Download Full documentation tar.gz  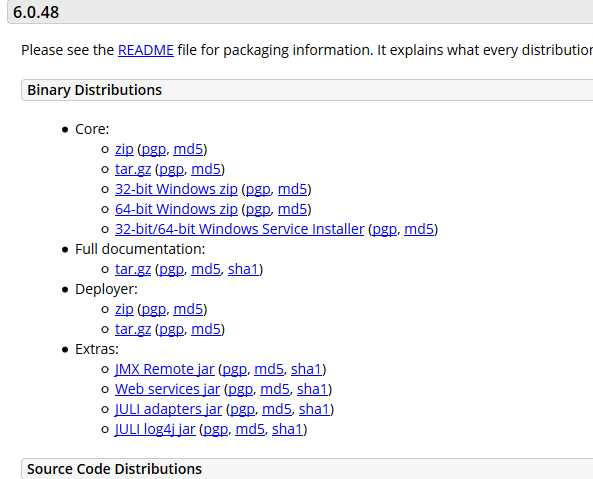pos(133,269)
